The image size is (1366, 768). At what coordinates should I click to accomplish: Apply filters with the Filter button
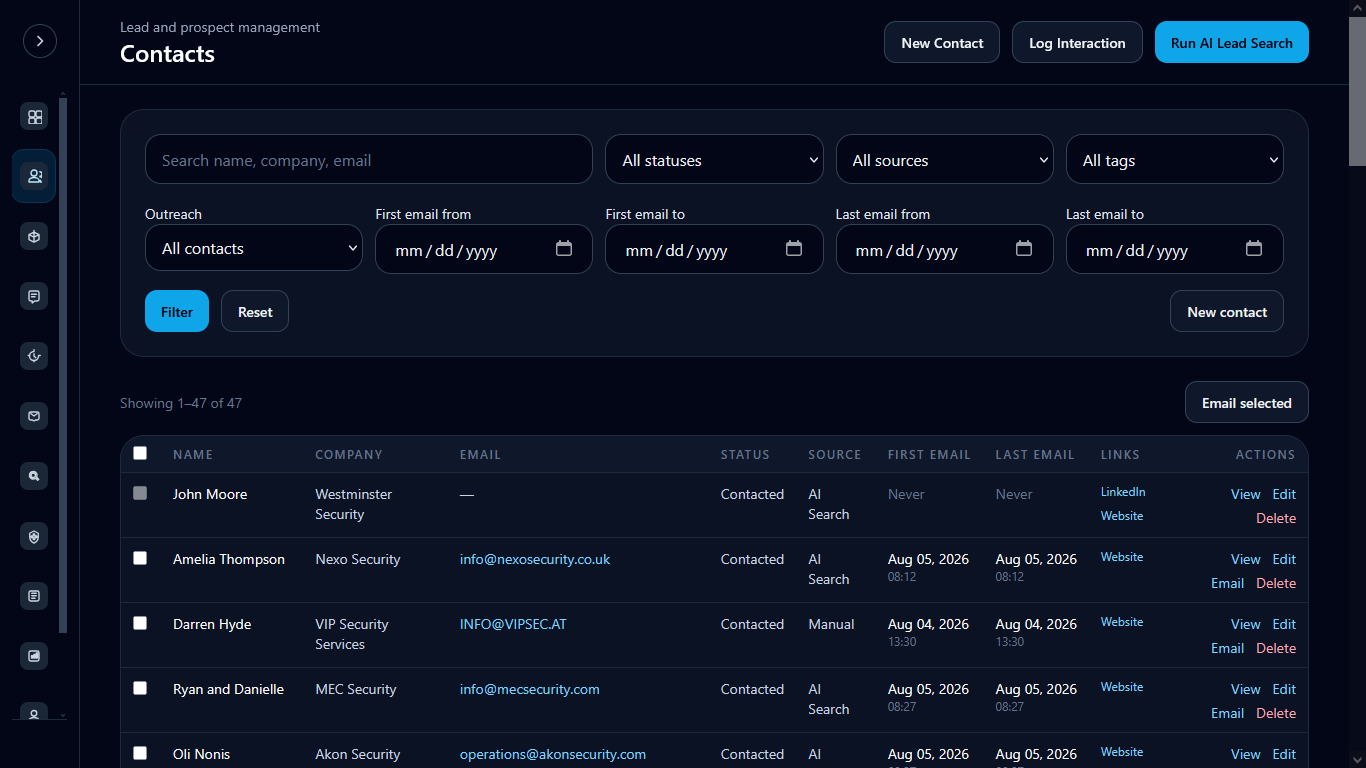[177, 312]
